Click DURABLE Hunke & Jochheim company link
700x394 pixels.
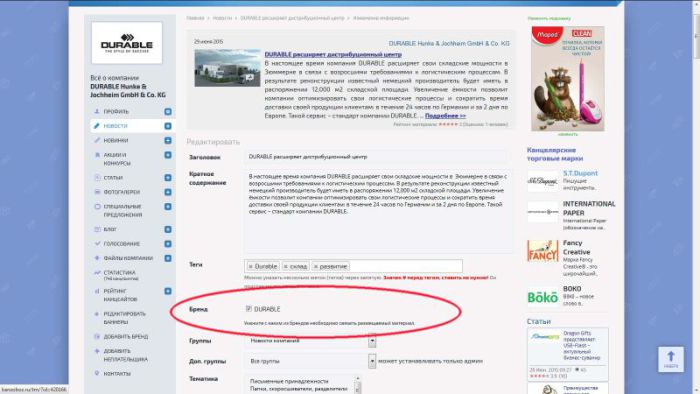coord(449,43)
